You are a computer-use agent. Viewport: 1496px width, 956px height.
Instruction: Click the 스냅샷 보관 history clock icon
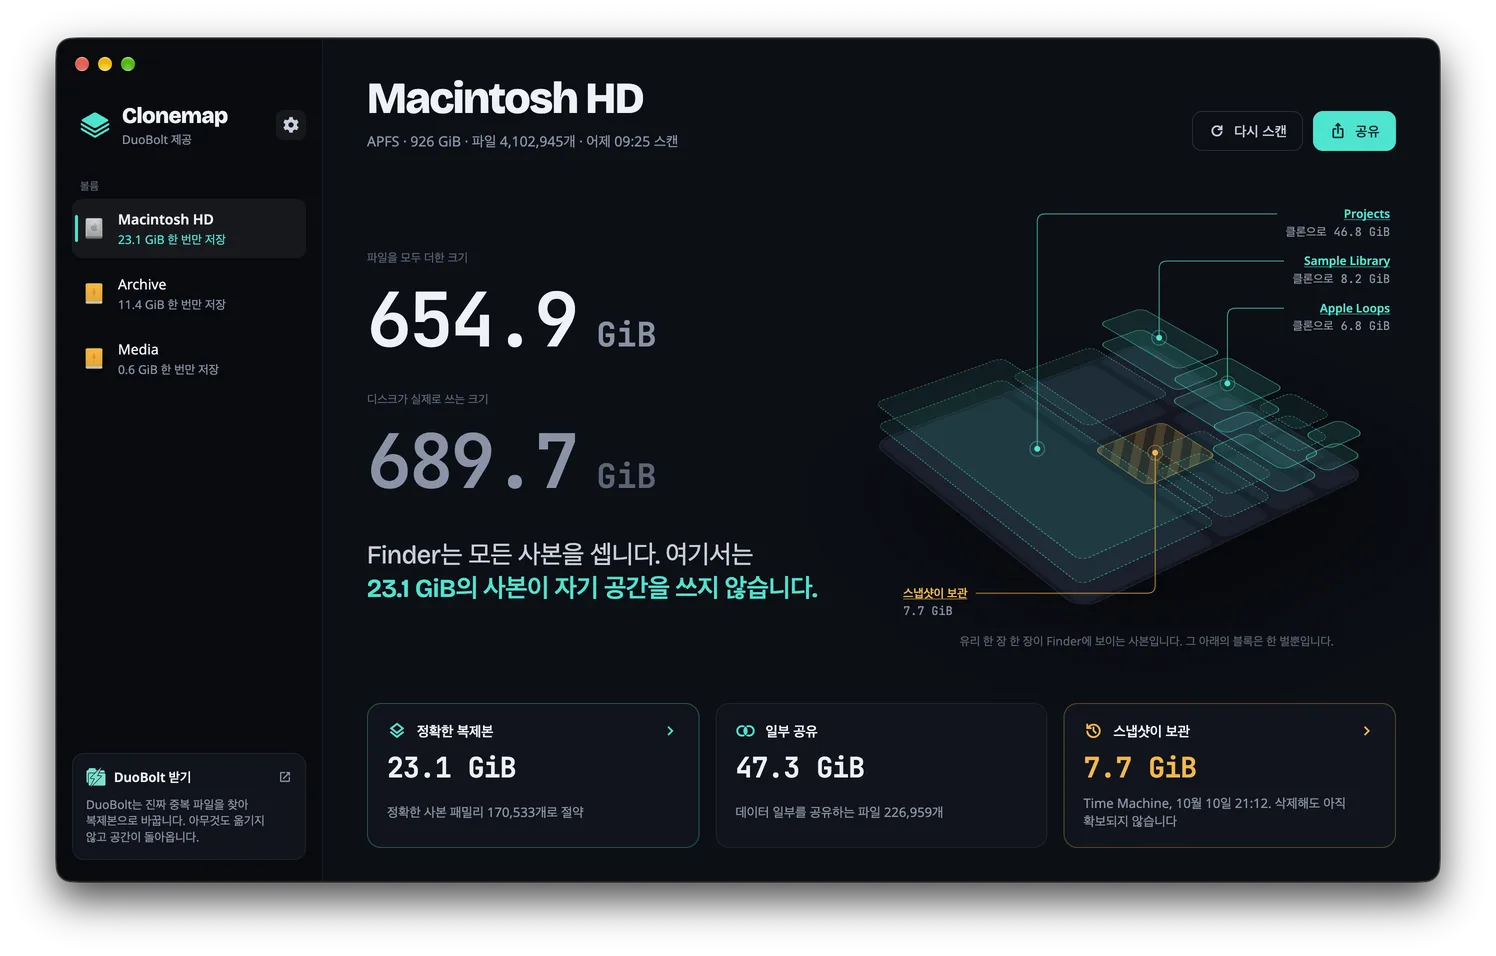coord(1093,731)
